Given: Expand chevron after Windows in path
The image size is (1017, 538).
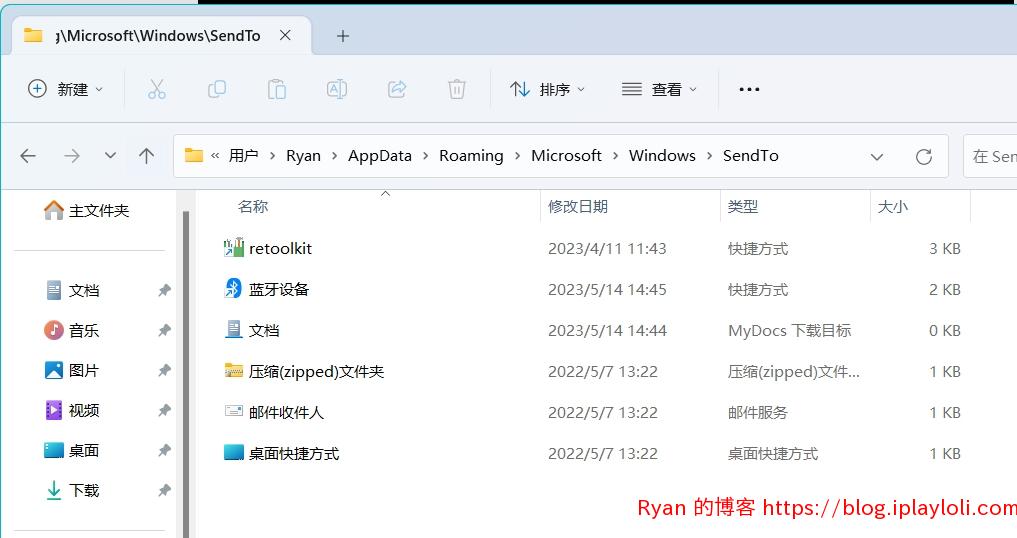Looking at the screenshot, I should pyautogui.click(x=709, y=156).
